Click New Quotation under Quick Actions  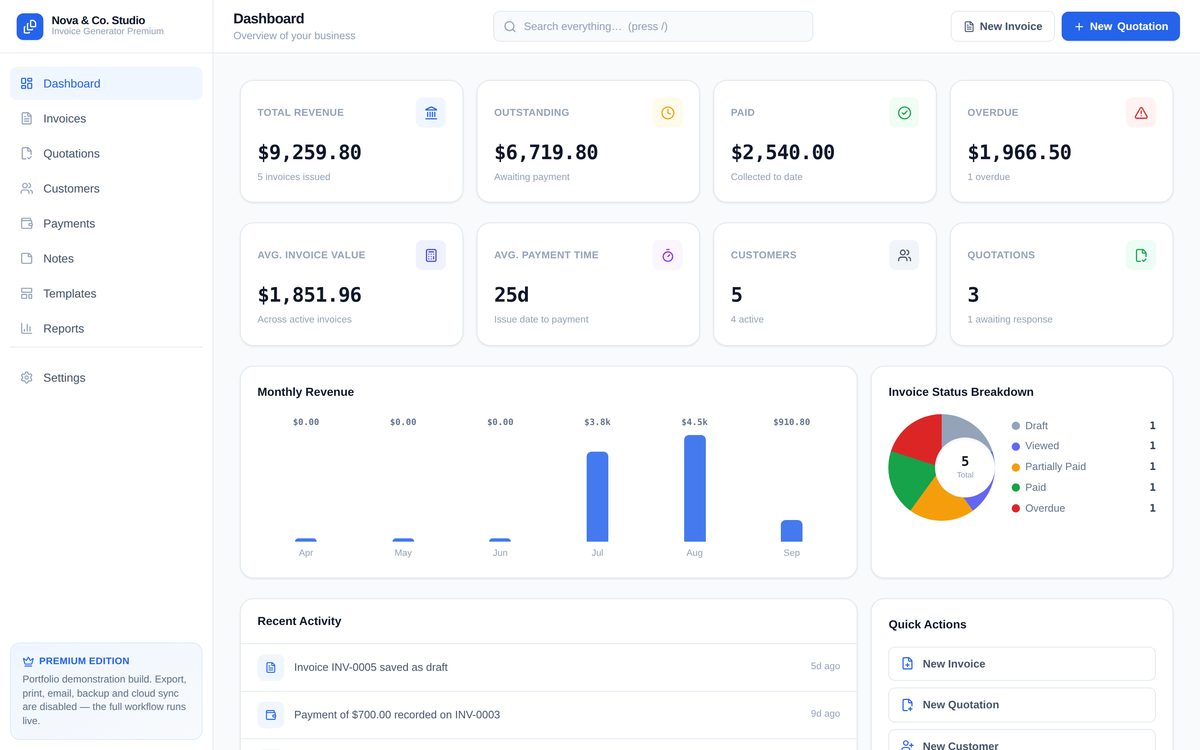pos(1022,705)
